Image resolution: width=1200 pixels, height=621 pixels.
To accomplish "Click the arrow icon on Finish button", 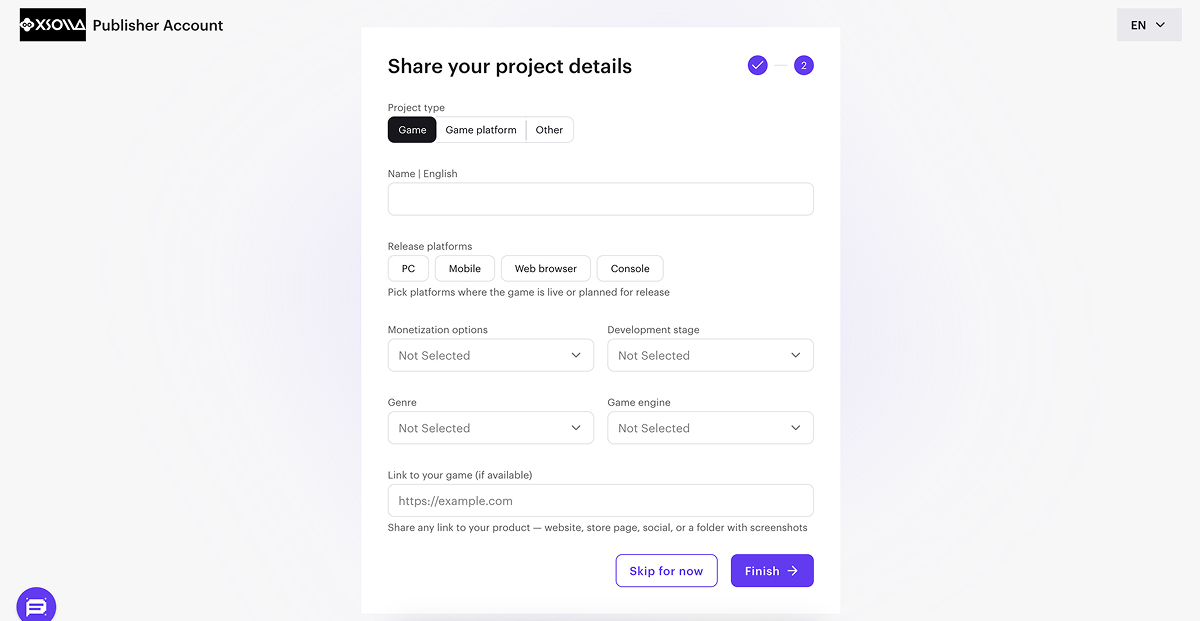I will point(793,571).
